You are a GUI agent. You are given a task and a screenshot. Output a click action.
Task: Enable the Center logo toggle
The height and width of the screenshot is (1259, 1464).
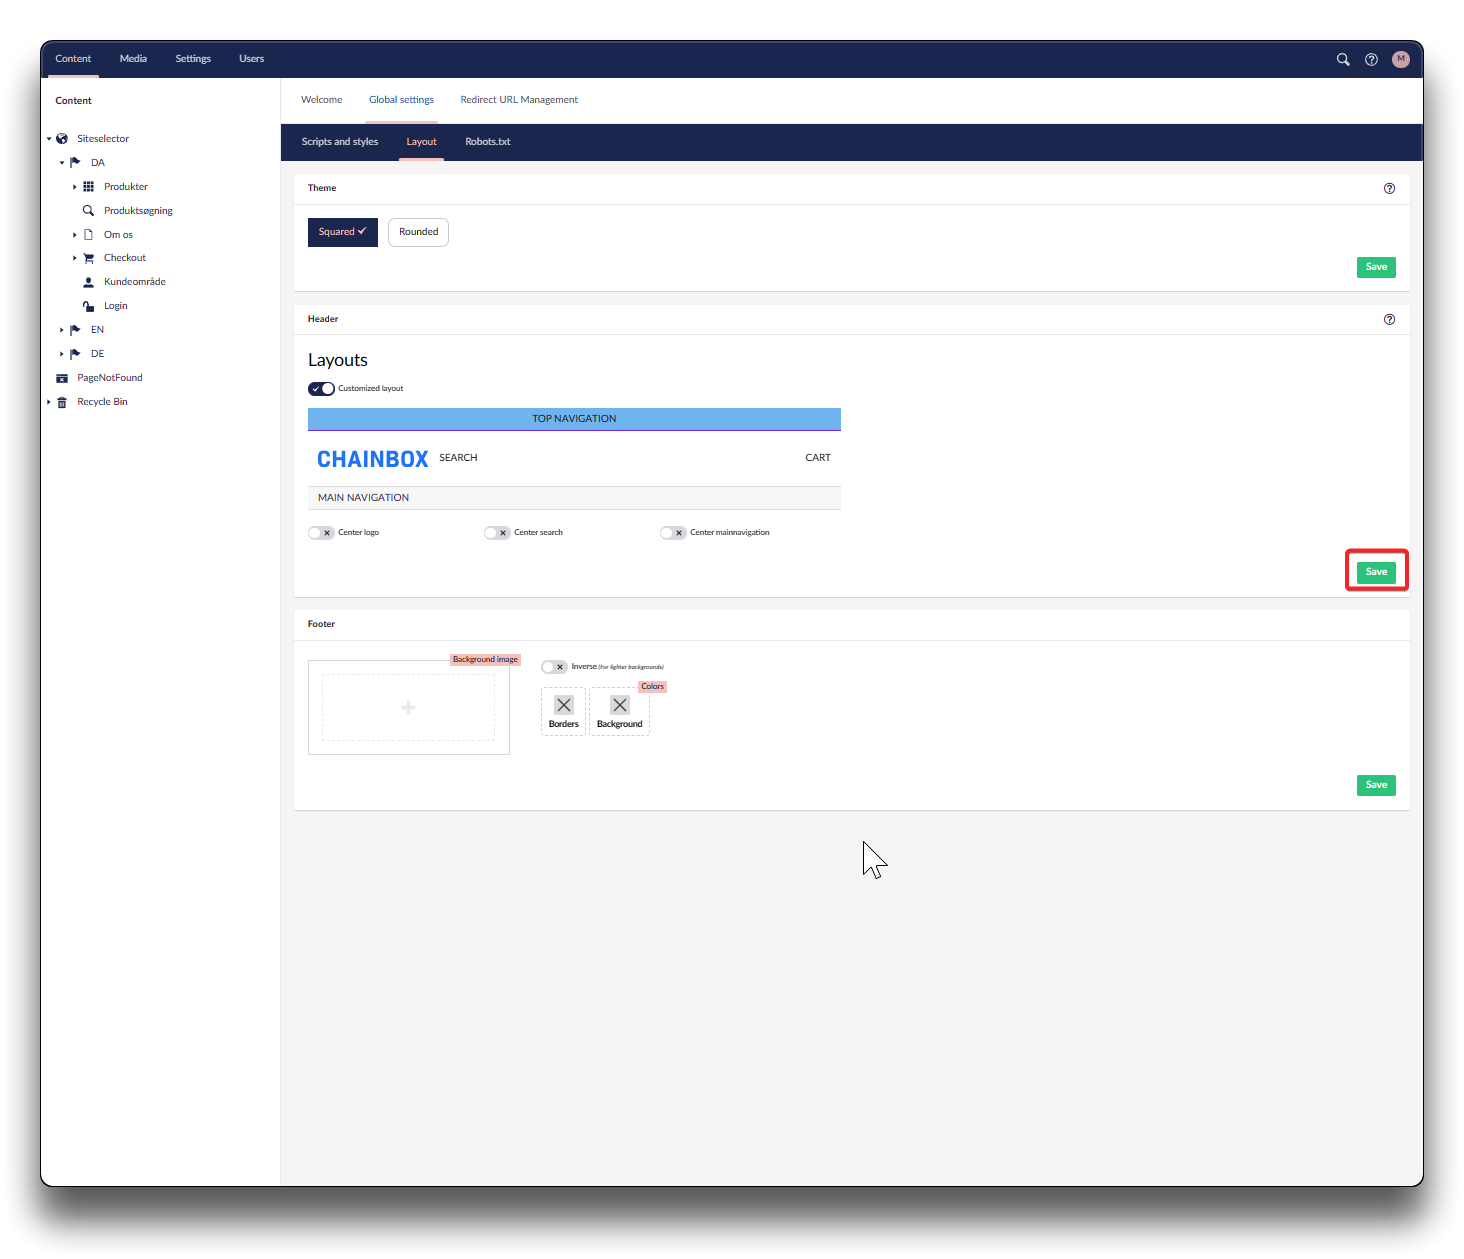321,533
